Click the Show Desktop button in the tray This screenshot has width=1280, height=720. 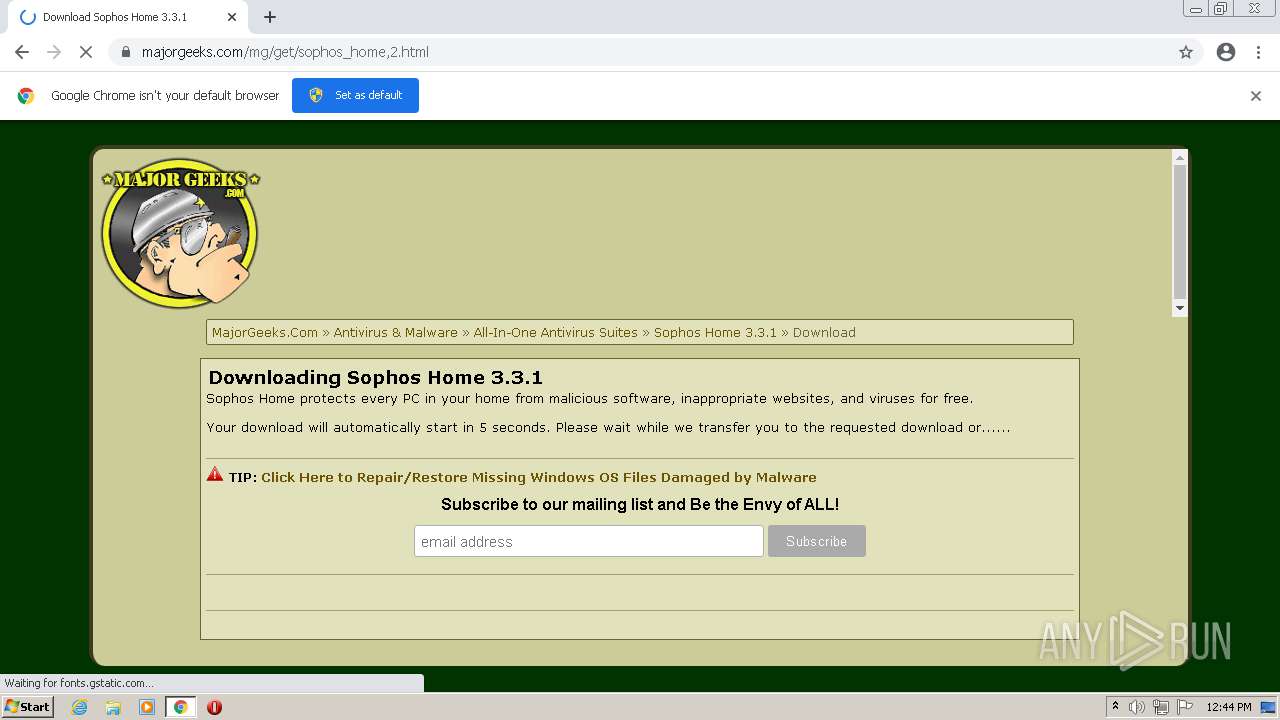pyautogui.click(x=1268, y=707)
